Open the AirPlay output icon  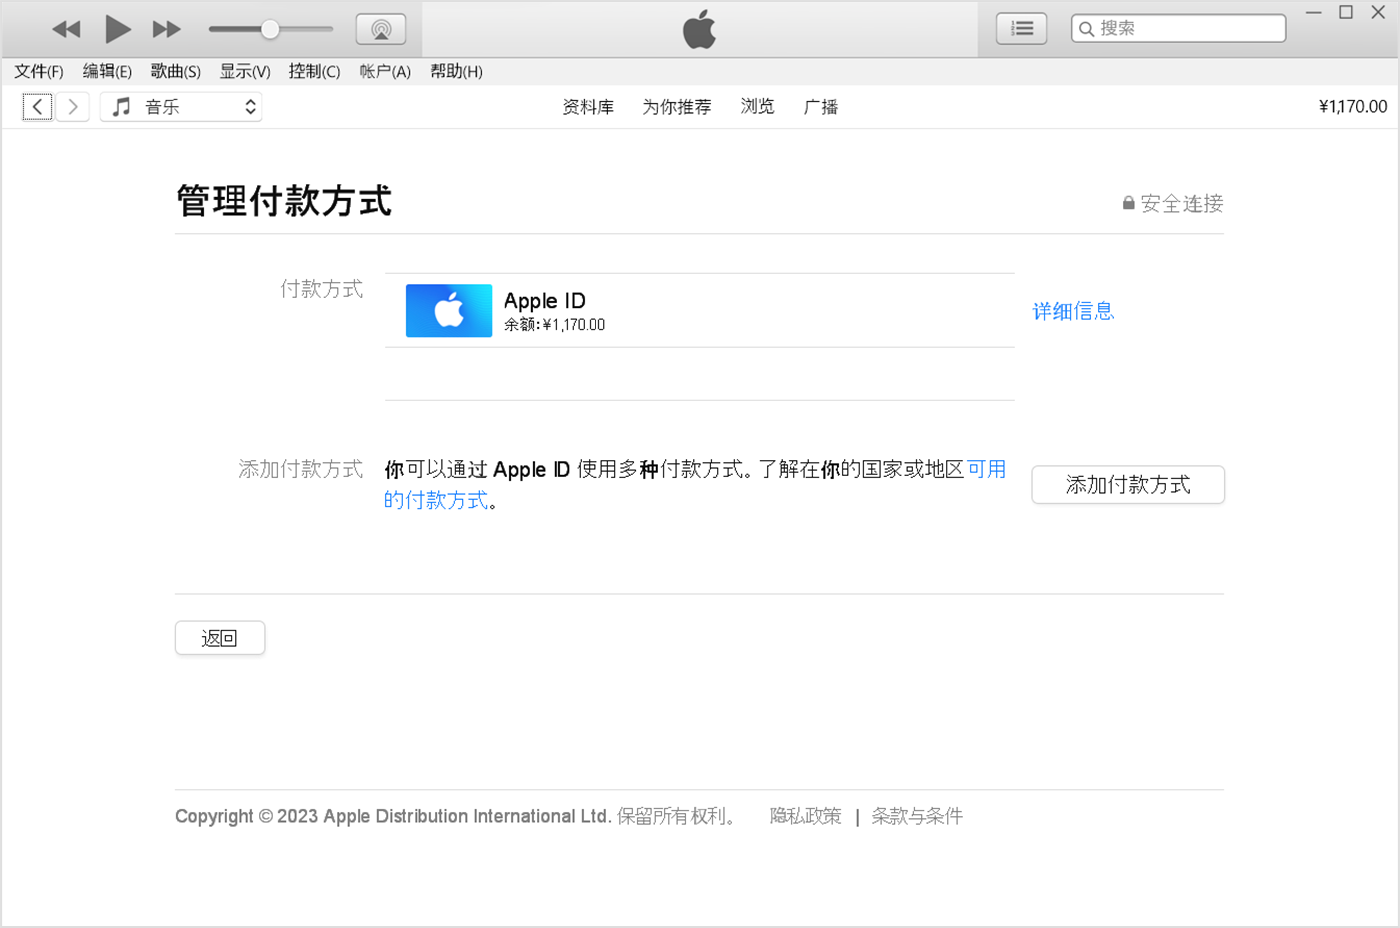[381, 29]
